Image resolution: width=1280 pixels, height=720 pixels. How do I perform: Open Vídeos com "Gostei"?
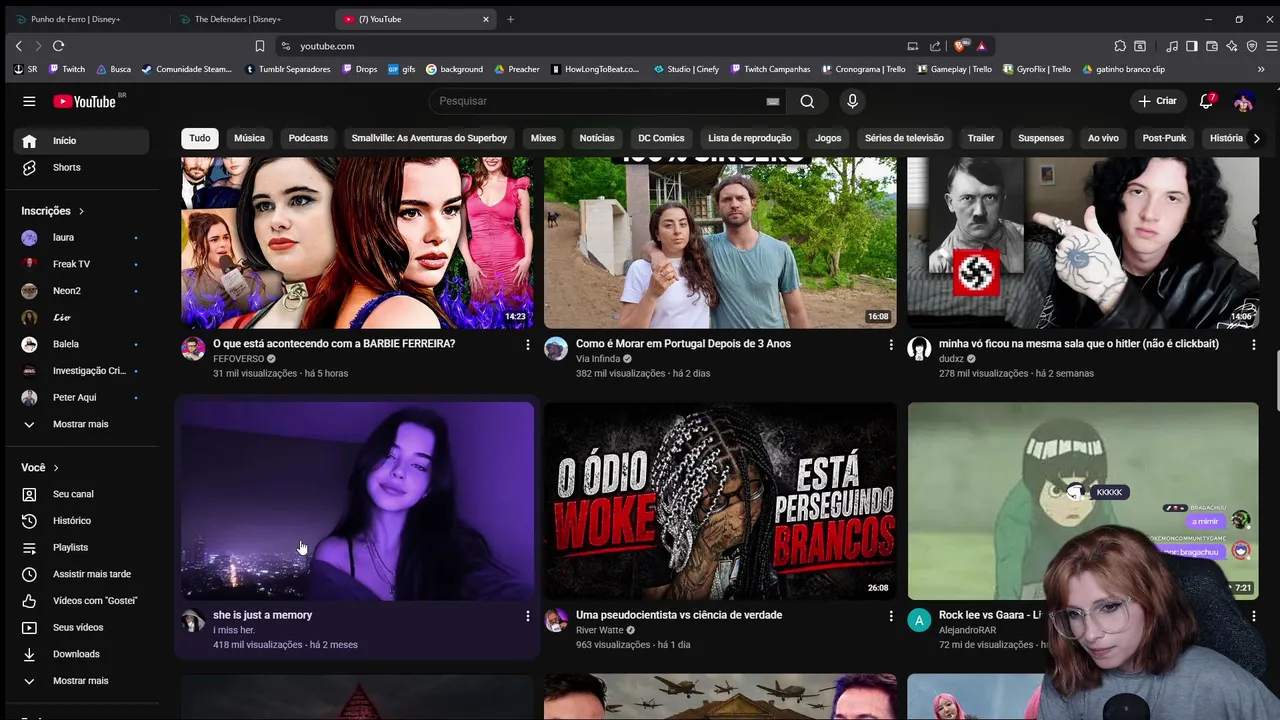[81, 601]
